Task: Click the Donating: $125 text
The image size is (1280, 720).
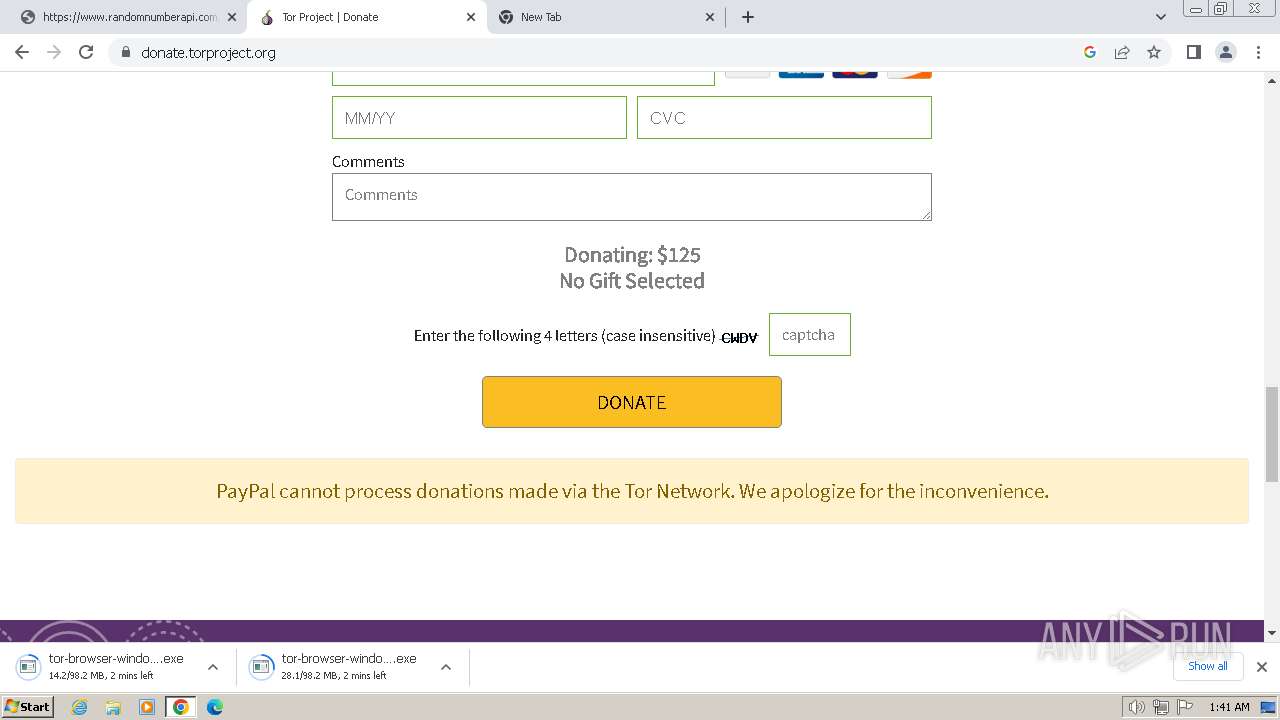Action: click(632, 255)
